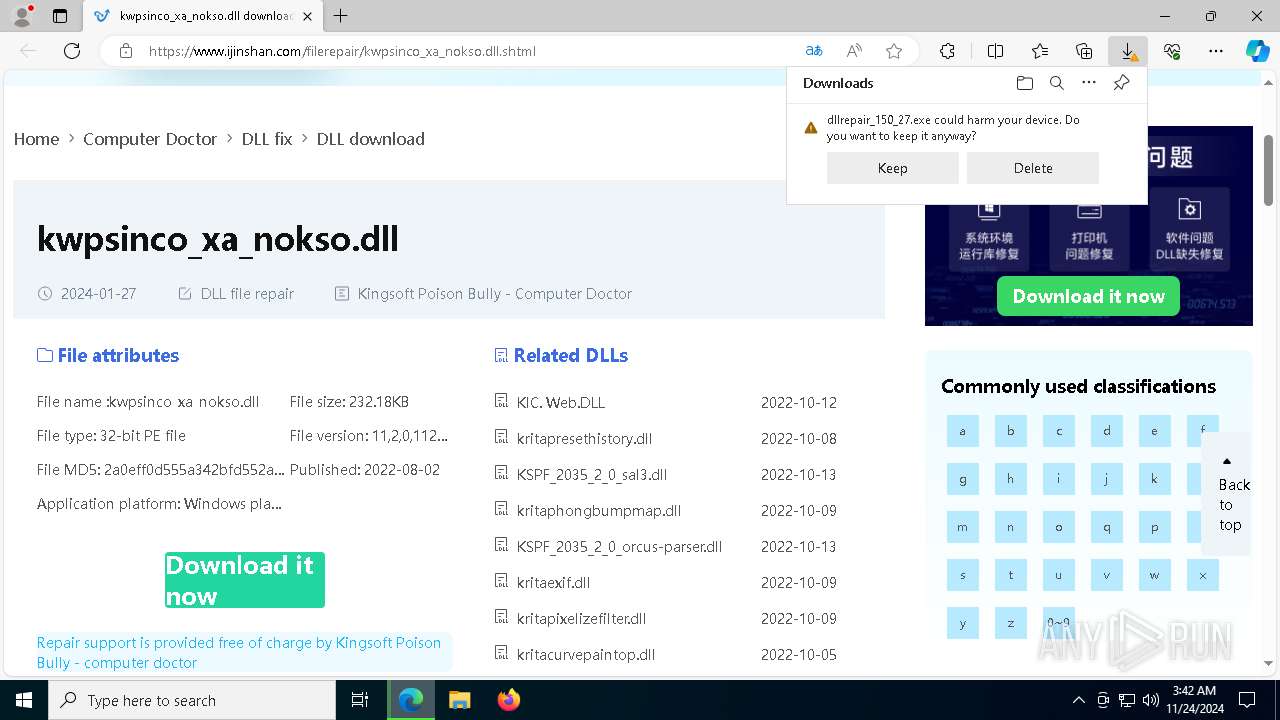Select classification letter a
Image resolution: width=1280 pixels, height=720 pixels.
tap(963, 431)
